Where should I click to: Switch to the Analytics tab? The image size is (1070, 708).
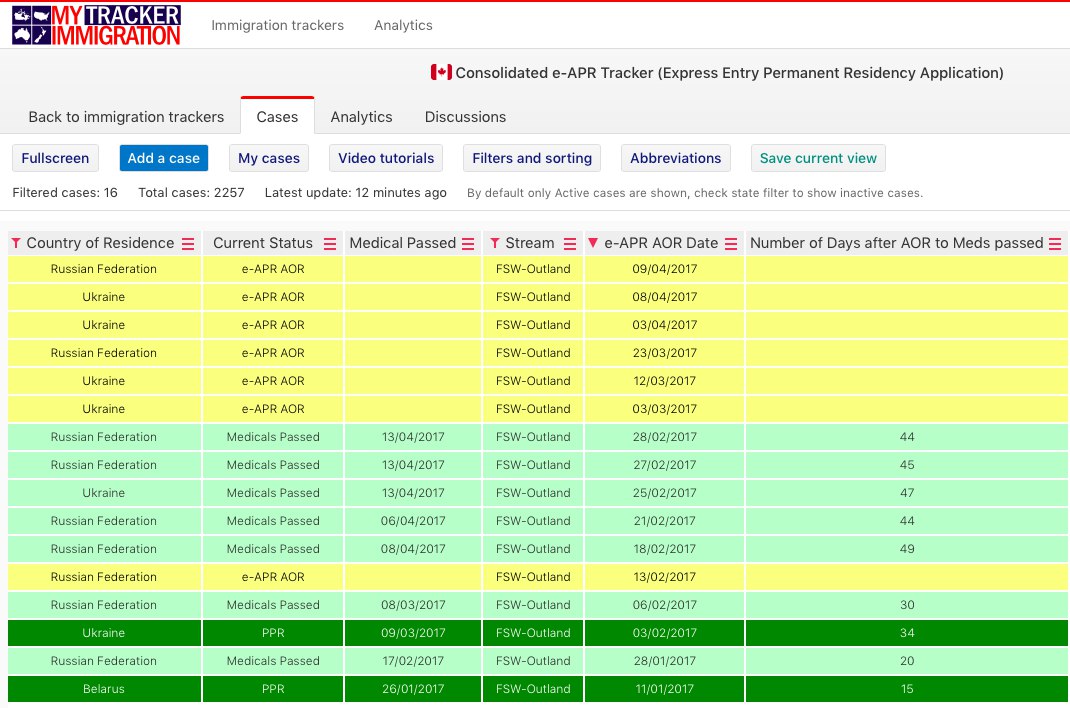tap(362, 117)
